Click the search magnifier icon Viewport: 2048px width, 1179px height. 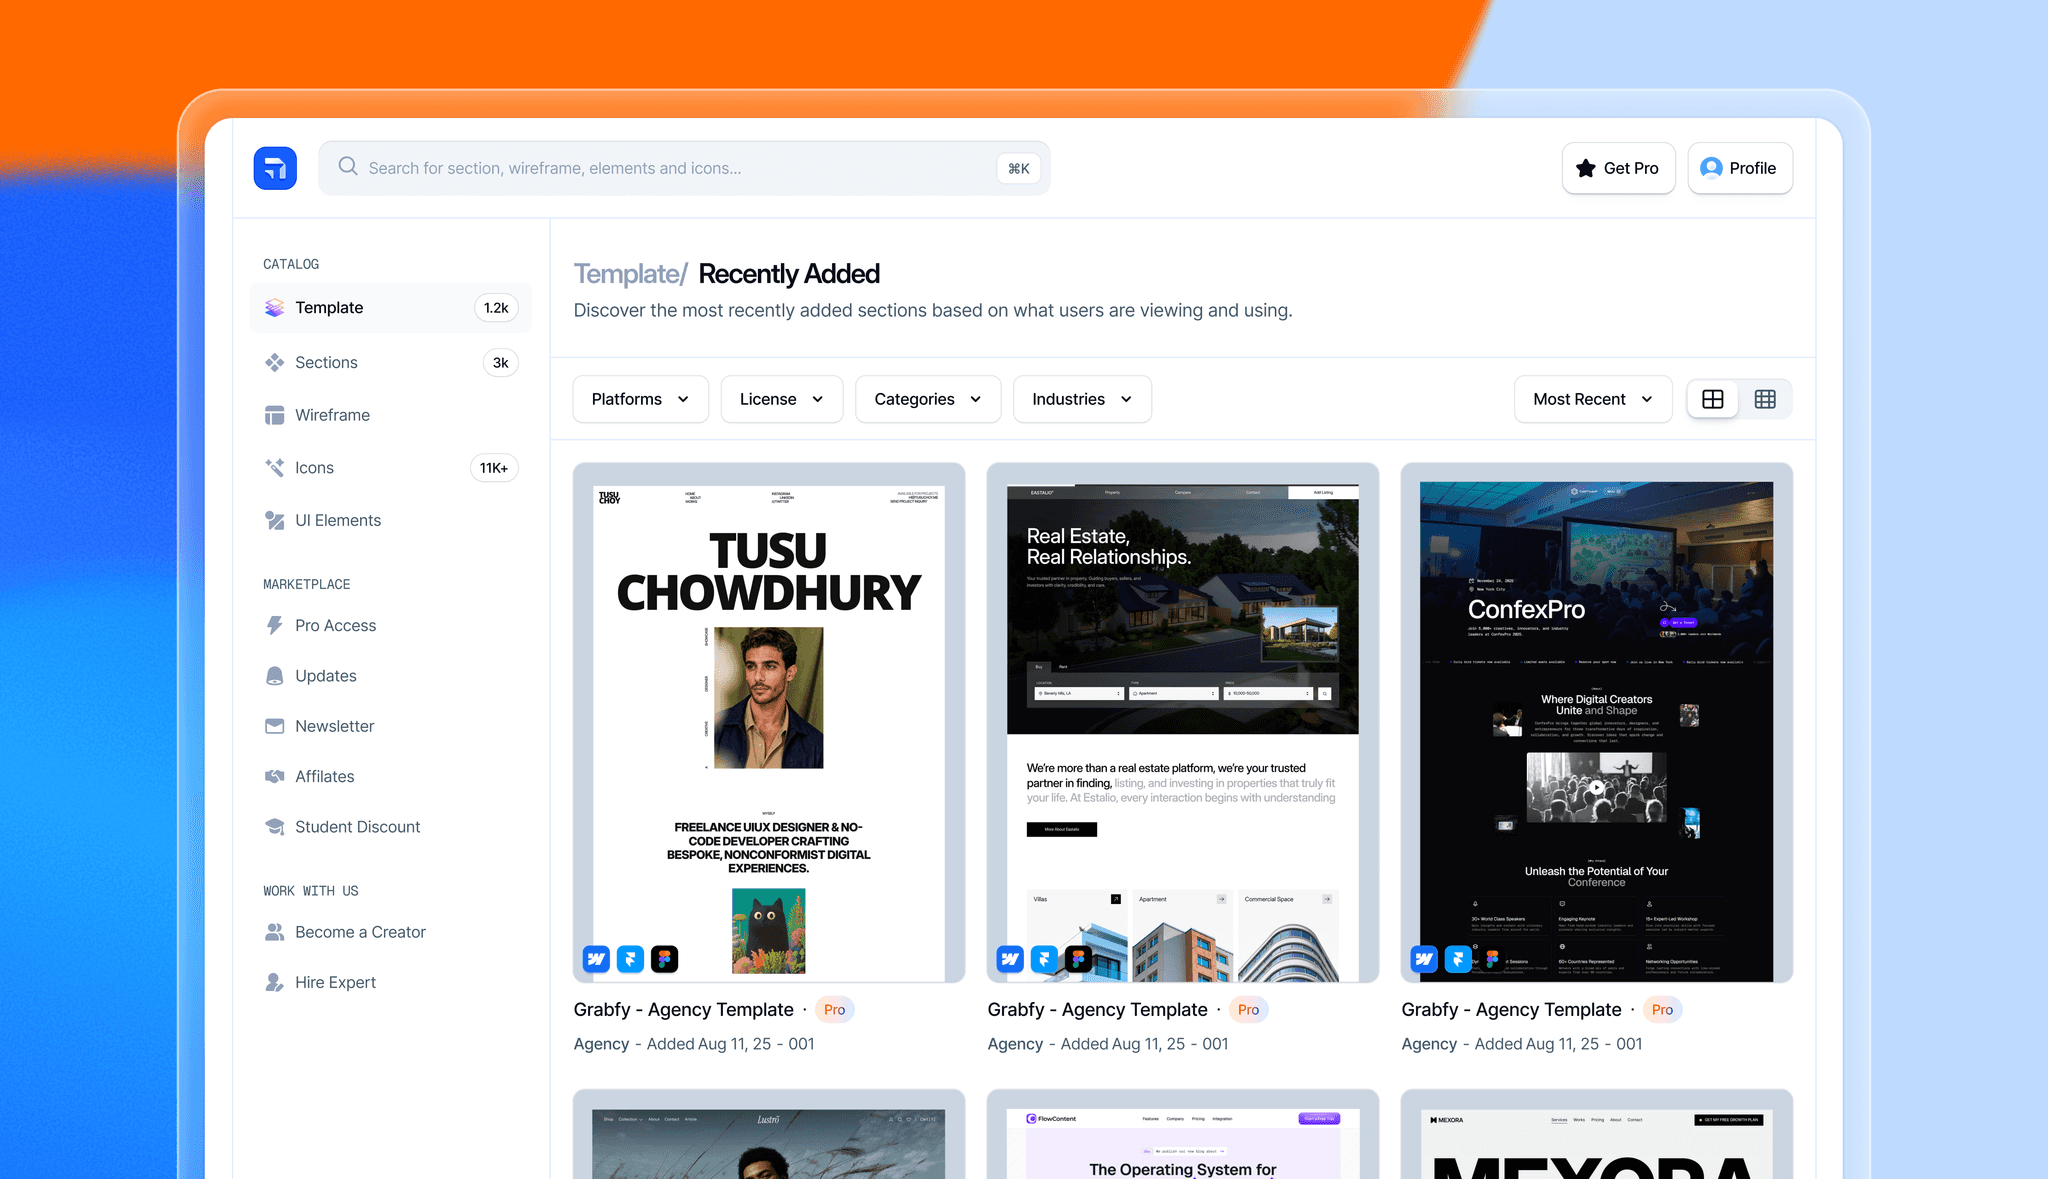click(348, 166)
